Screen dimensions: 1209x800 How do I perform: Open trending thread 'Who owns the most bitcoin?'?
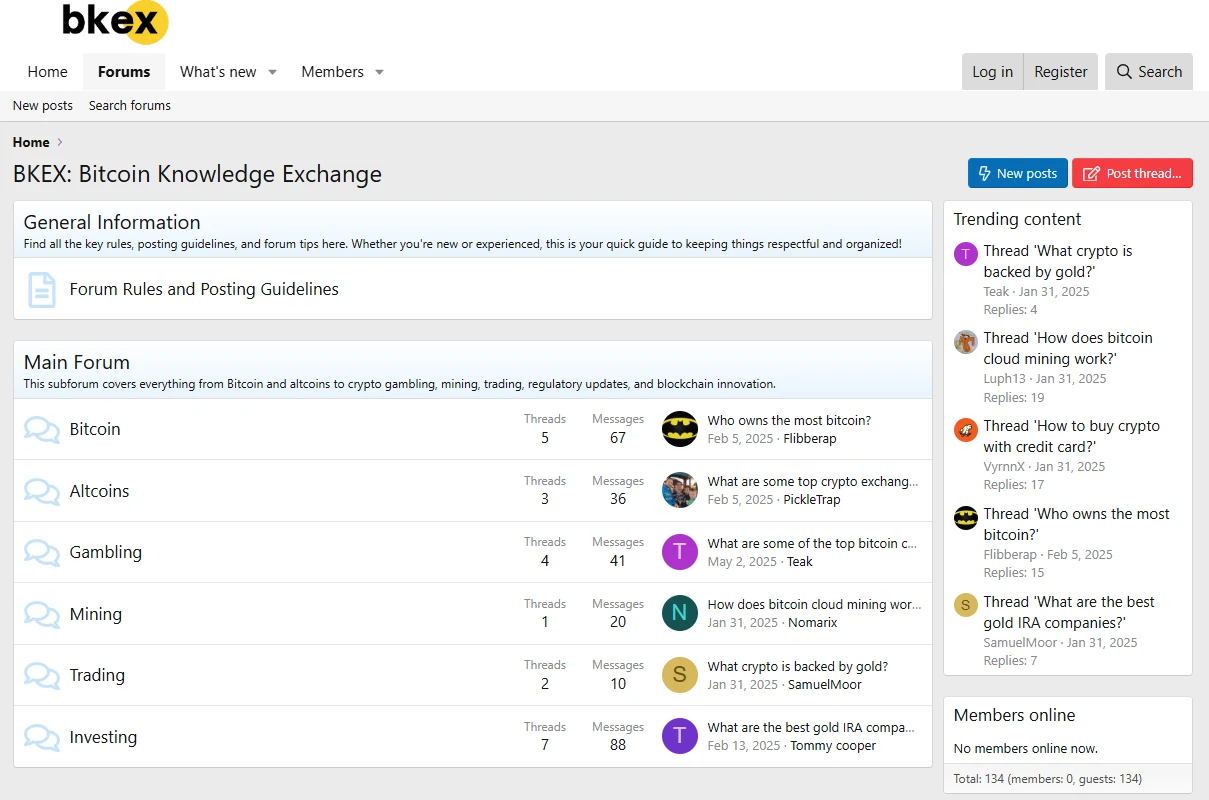click(x=1077, y=524)
